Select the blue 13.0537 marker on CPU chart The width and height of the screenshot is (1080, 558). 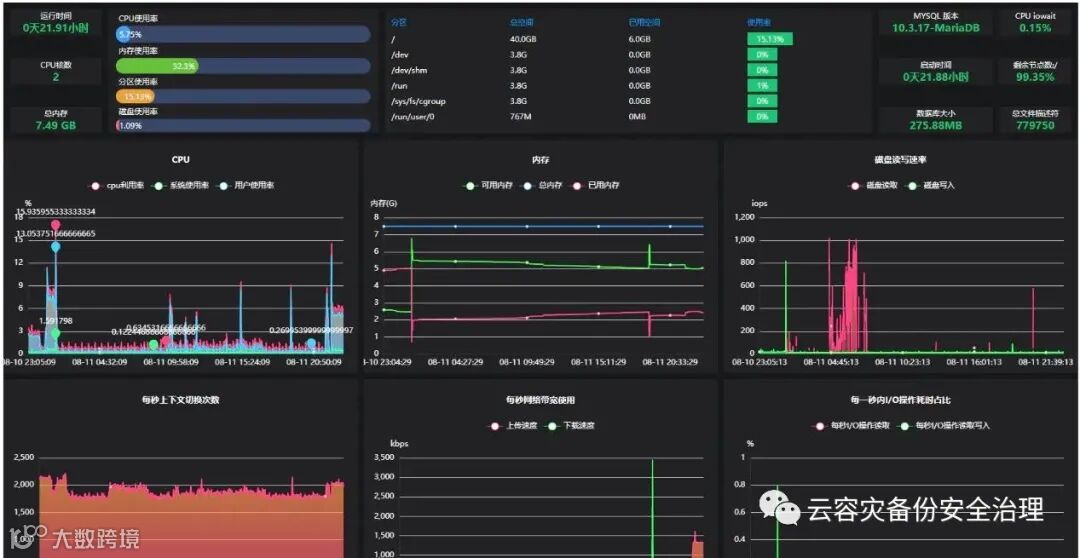[55, 247]
